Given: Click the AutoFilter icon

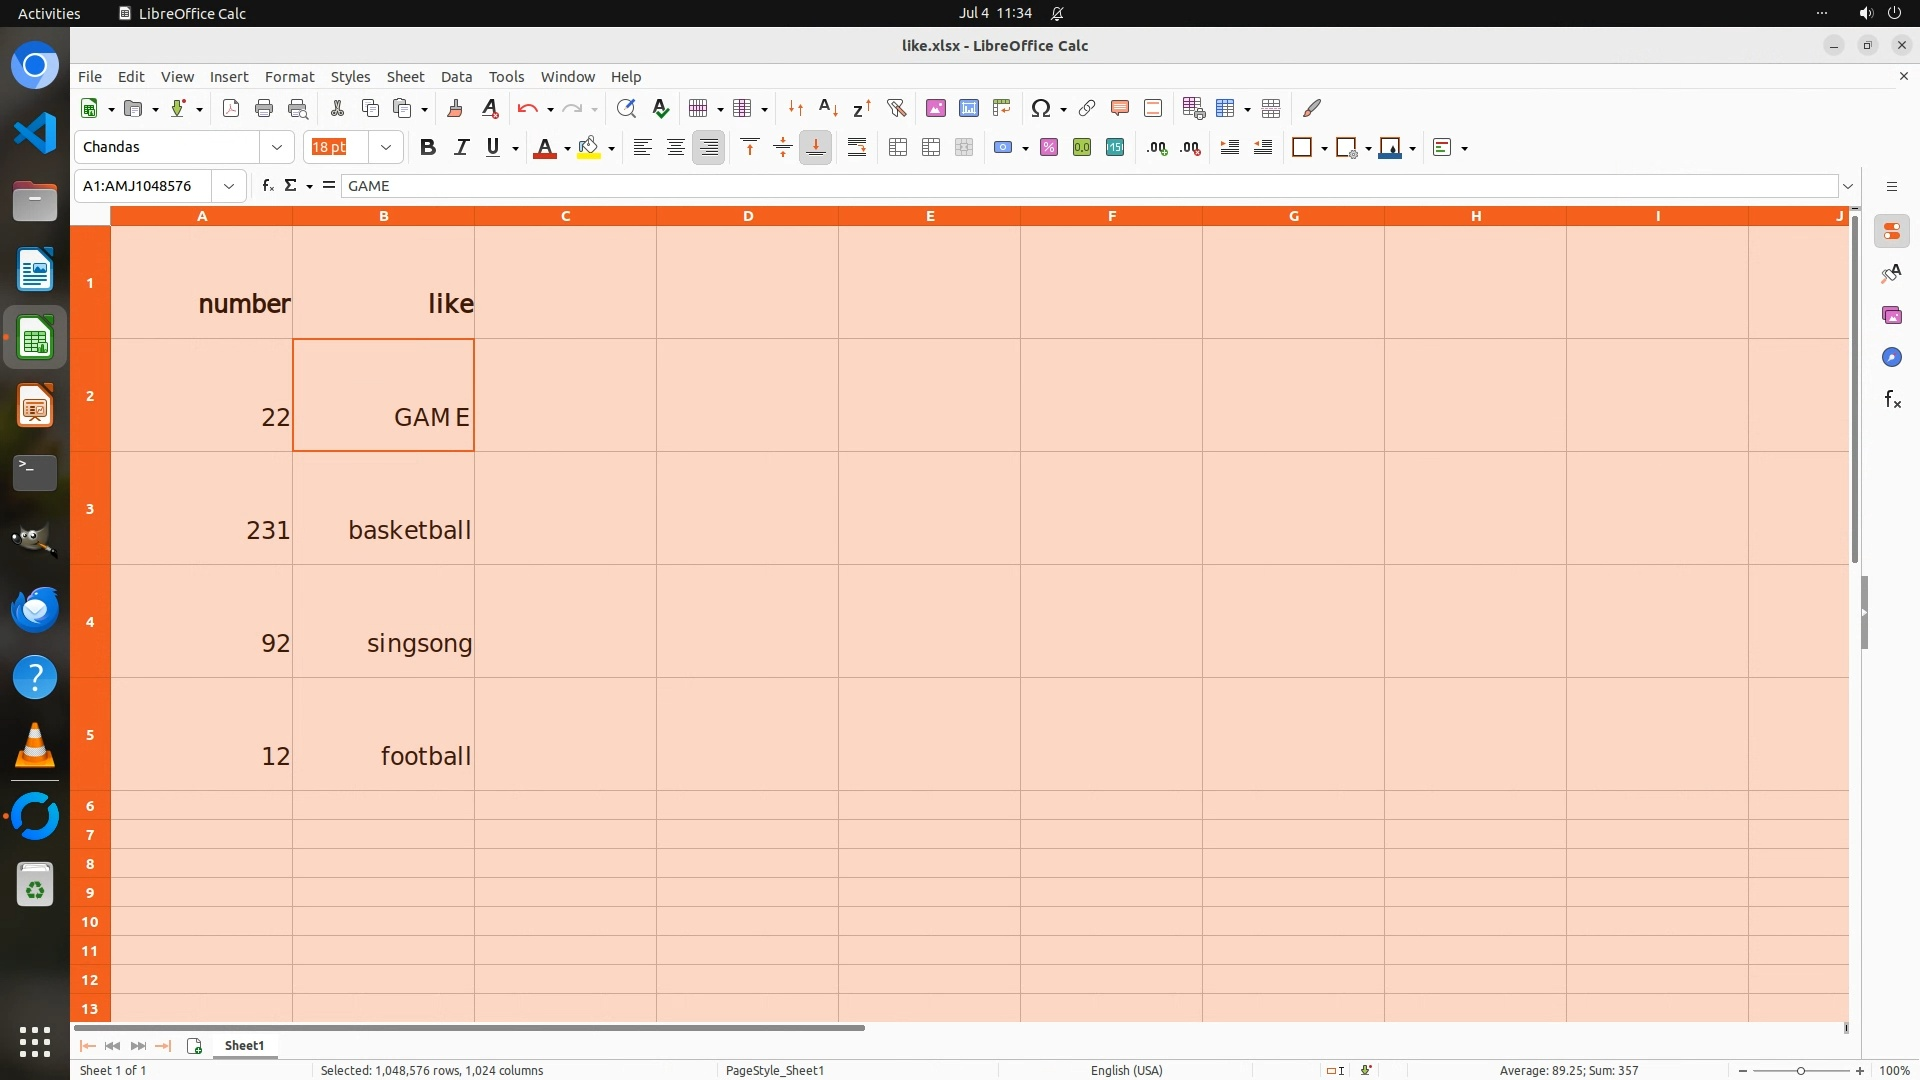Looking at the screenshot, I should pos(896,108).
